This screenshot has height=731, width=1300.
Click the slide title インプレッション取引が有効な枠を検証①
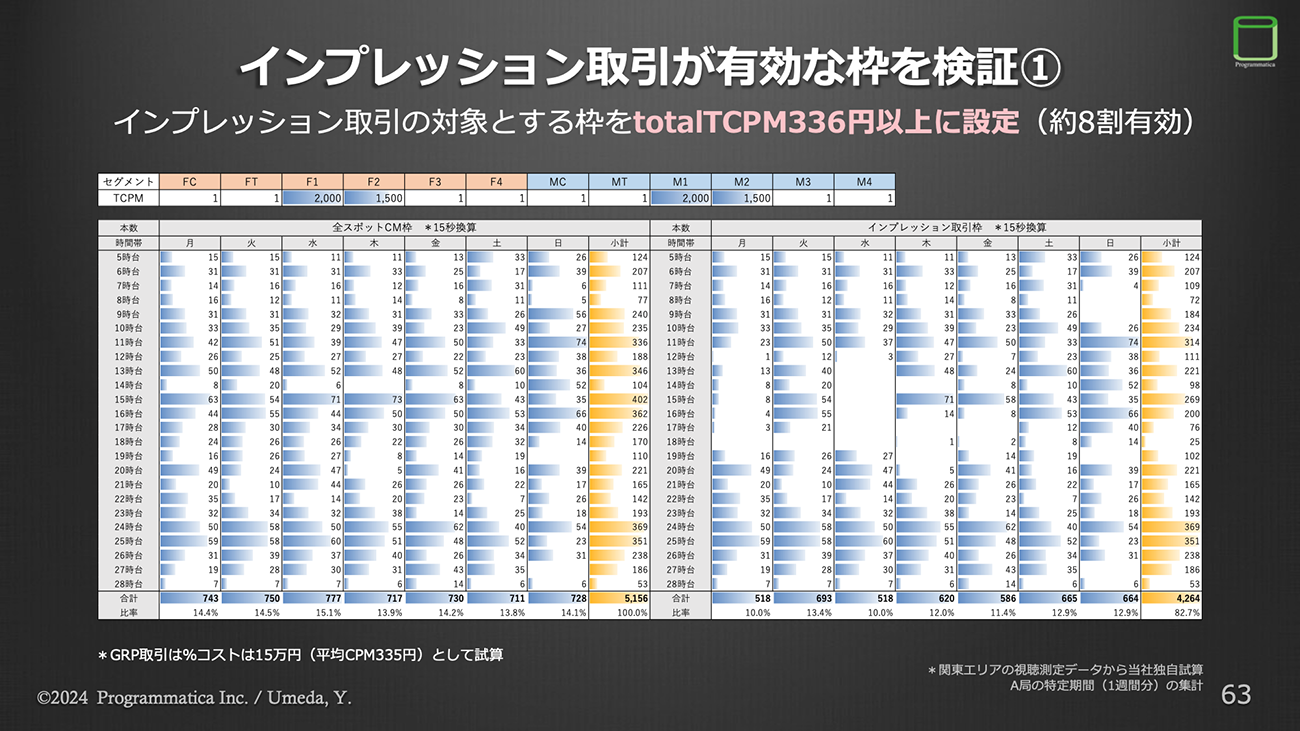pyautogui.click(x=649, y=69)
